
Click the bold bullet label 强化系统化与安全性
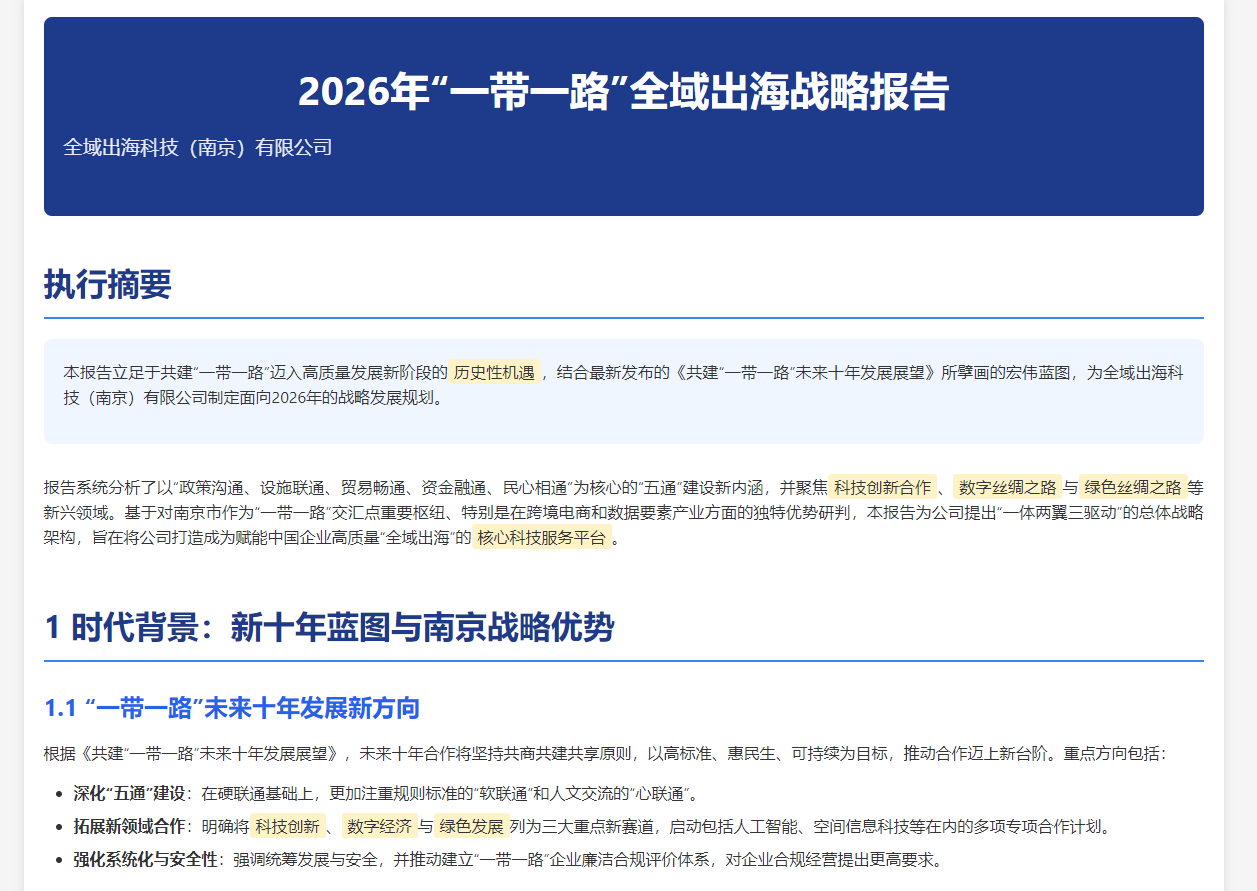[146, 859]
